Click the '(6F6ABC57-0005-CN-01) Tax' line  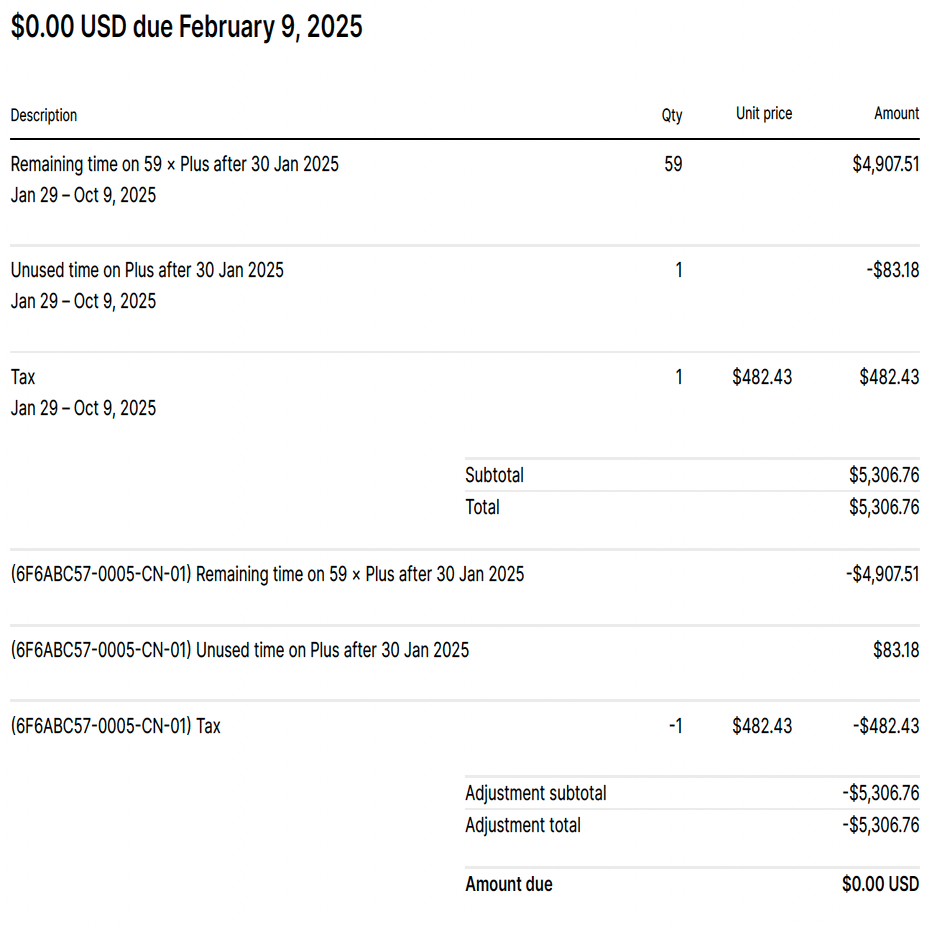116,726
